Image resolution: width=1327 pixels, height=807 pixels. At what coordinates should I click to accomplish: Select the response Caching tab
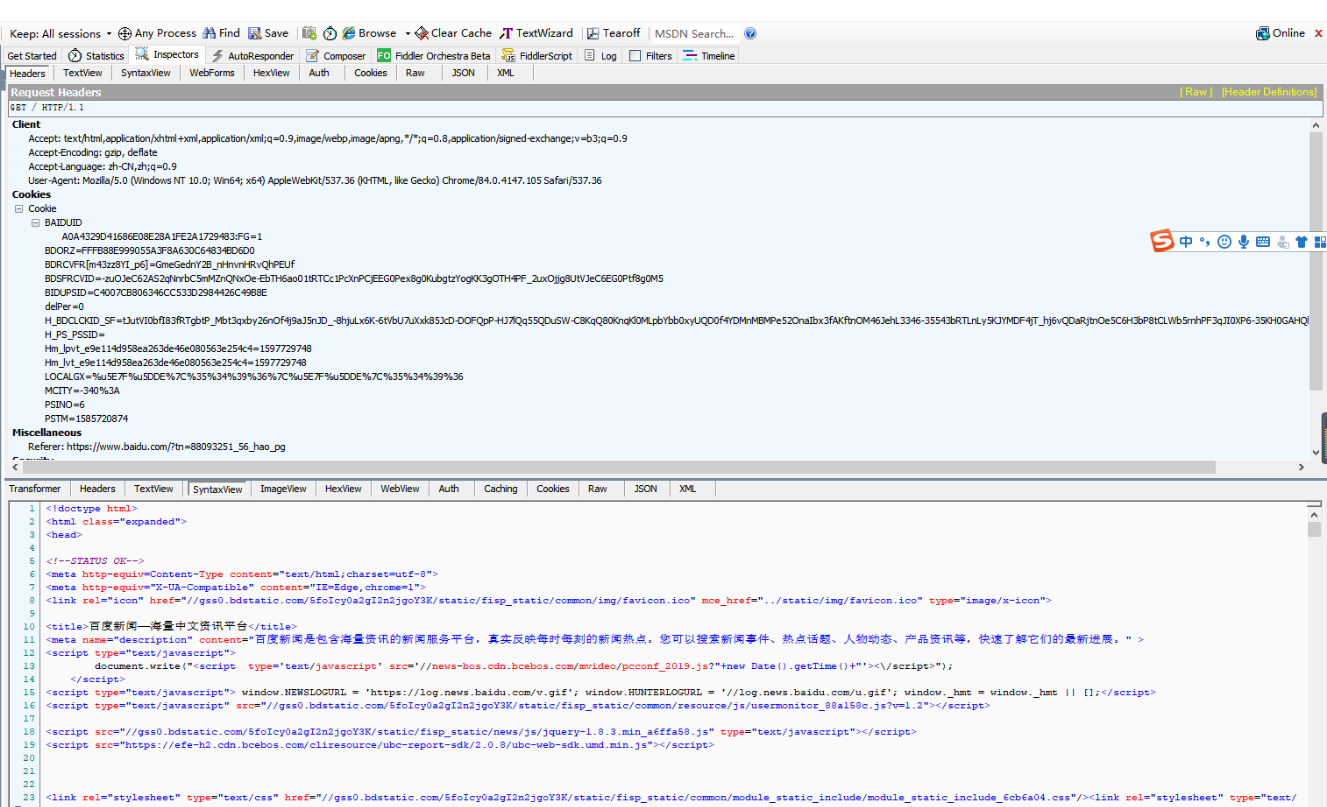(501, 489)
